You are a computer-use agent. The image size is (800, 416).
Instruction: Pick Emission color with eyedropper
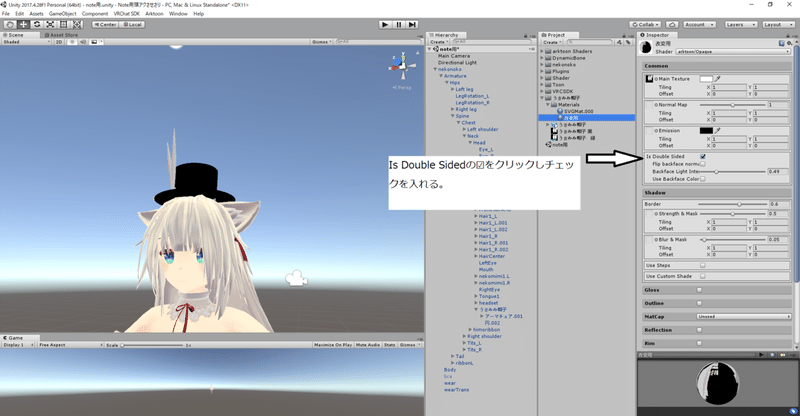click(x=718, y=131)
